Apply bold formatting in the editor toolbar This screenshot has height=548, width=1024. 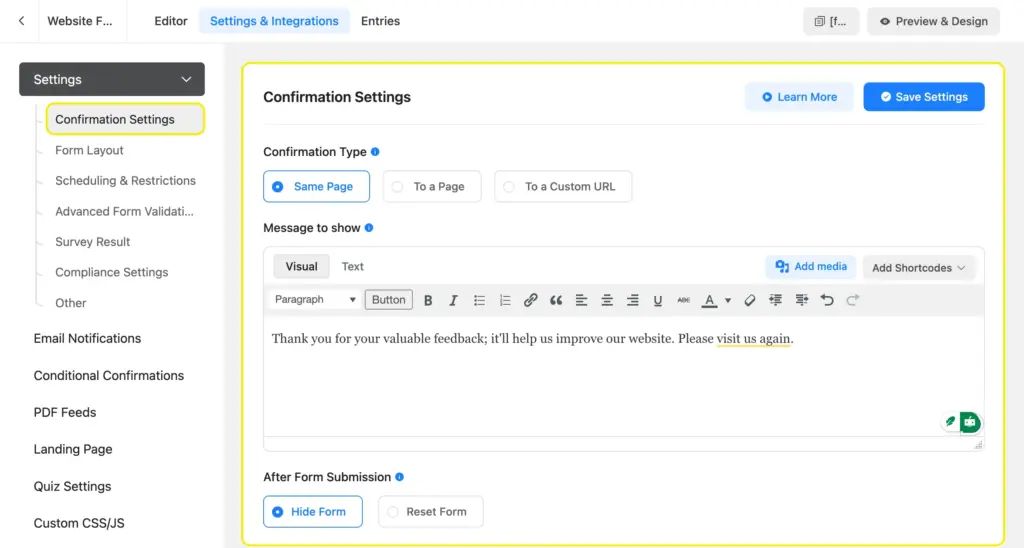(x=428, y=300)
